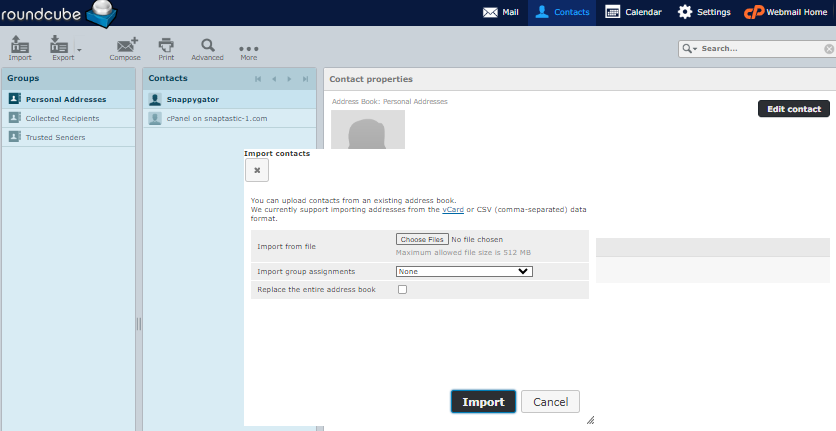
Task: Click the Choose Files button
Action: pyautogui.click(x=422, y=240)
